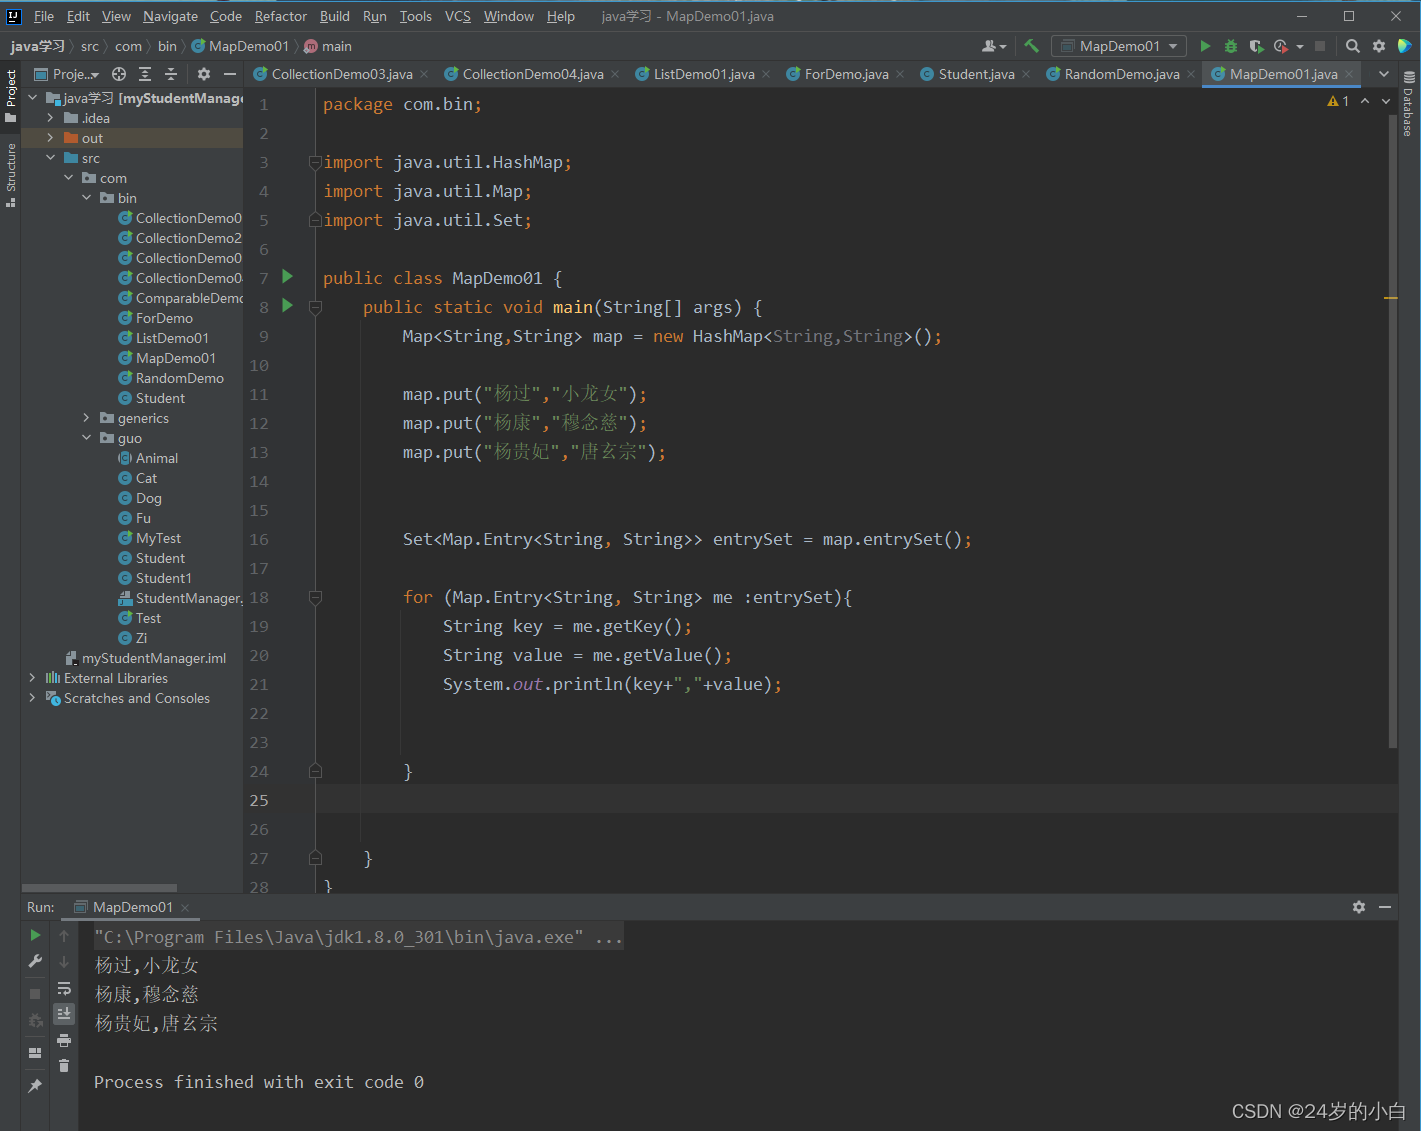Jump to next highlighted error arrow
This screenshot has height=1131, width=1421.
(x=1386, y=101)
